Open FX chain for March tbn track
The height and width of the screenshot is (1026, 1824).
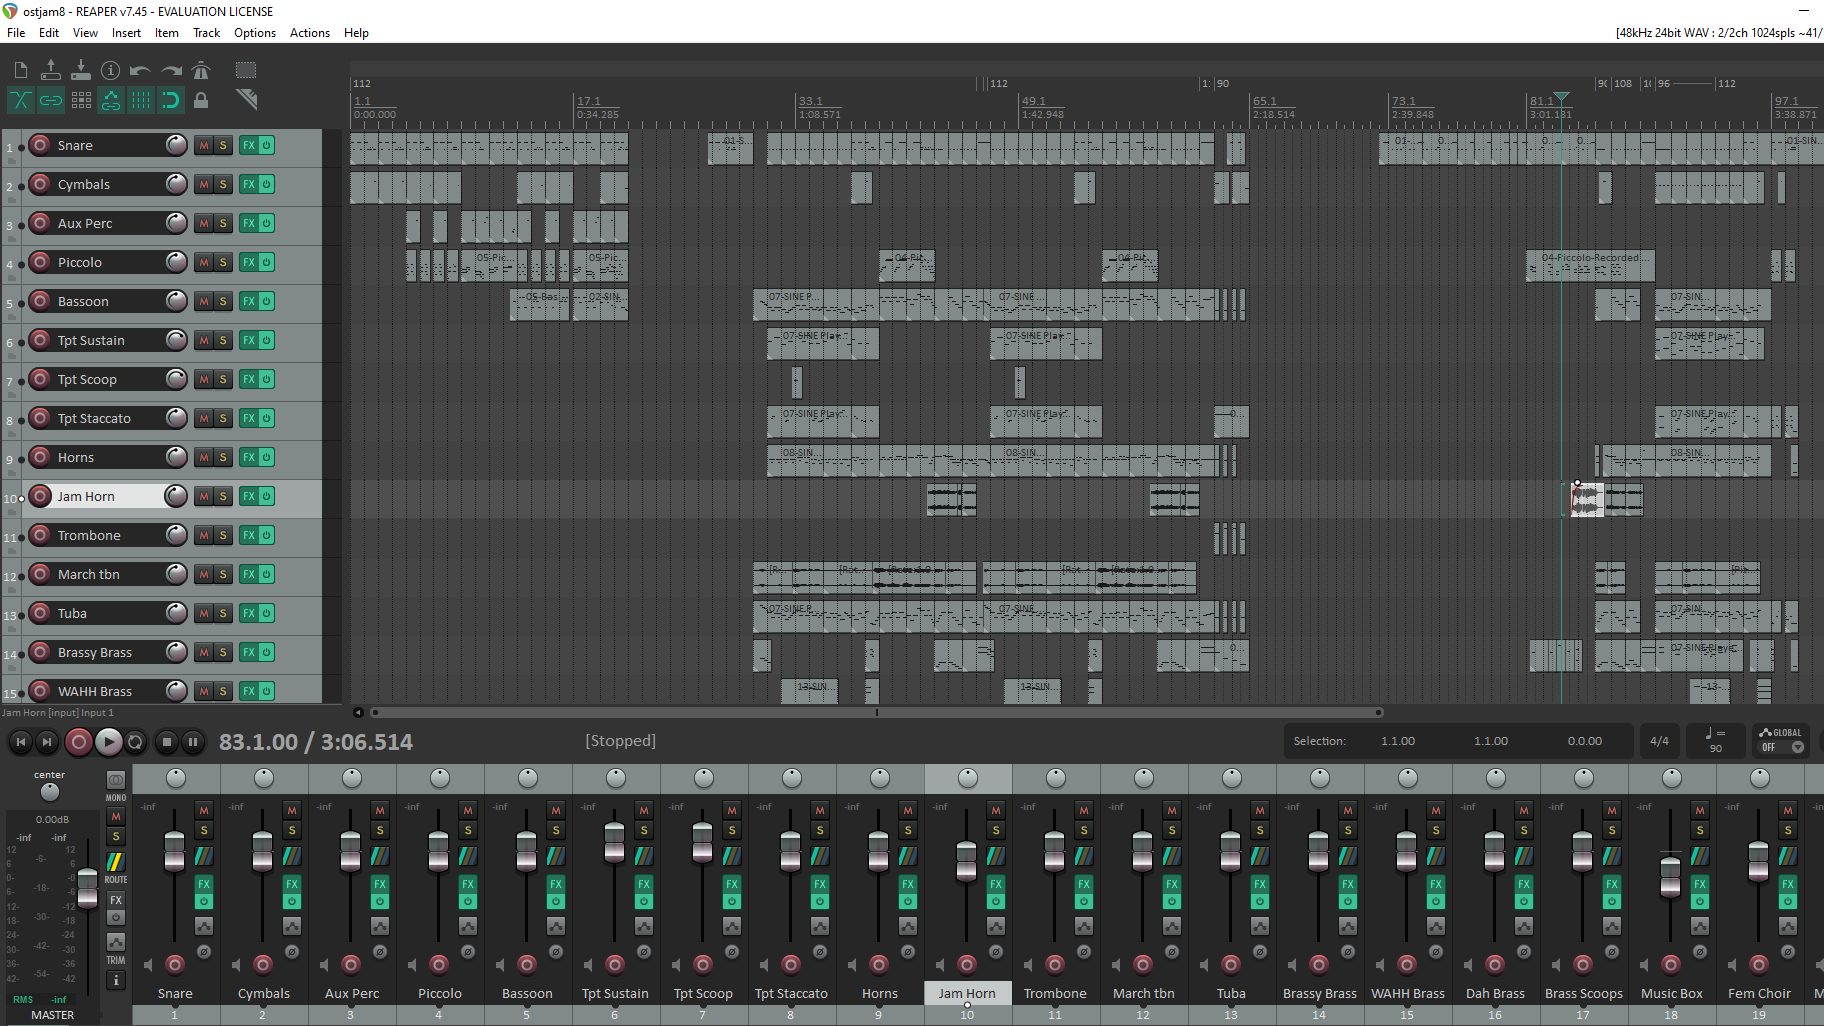[x=249, y=574]
